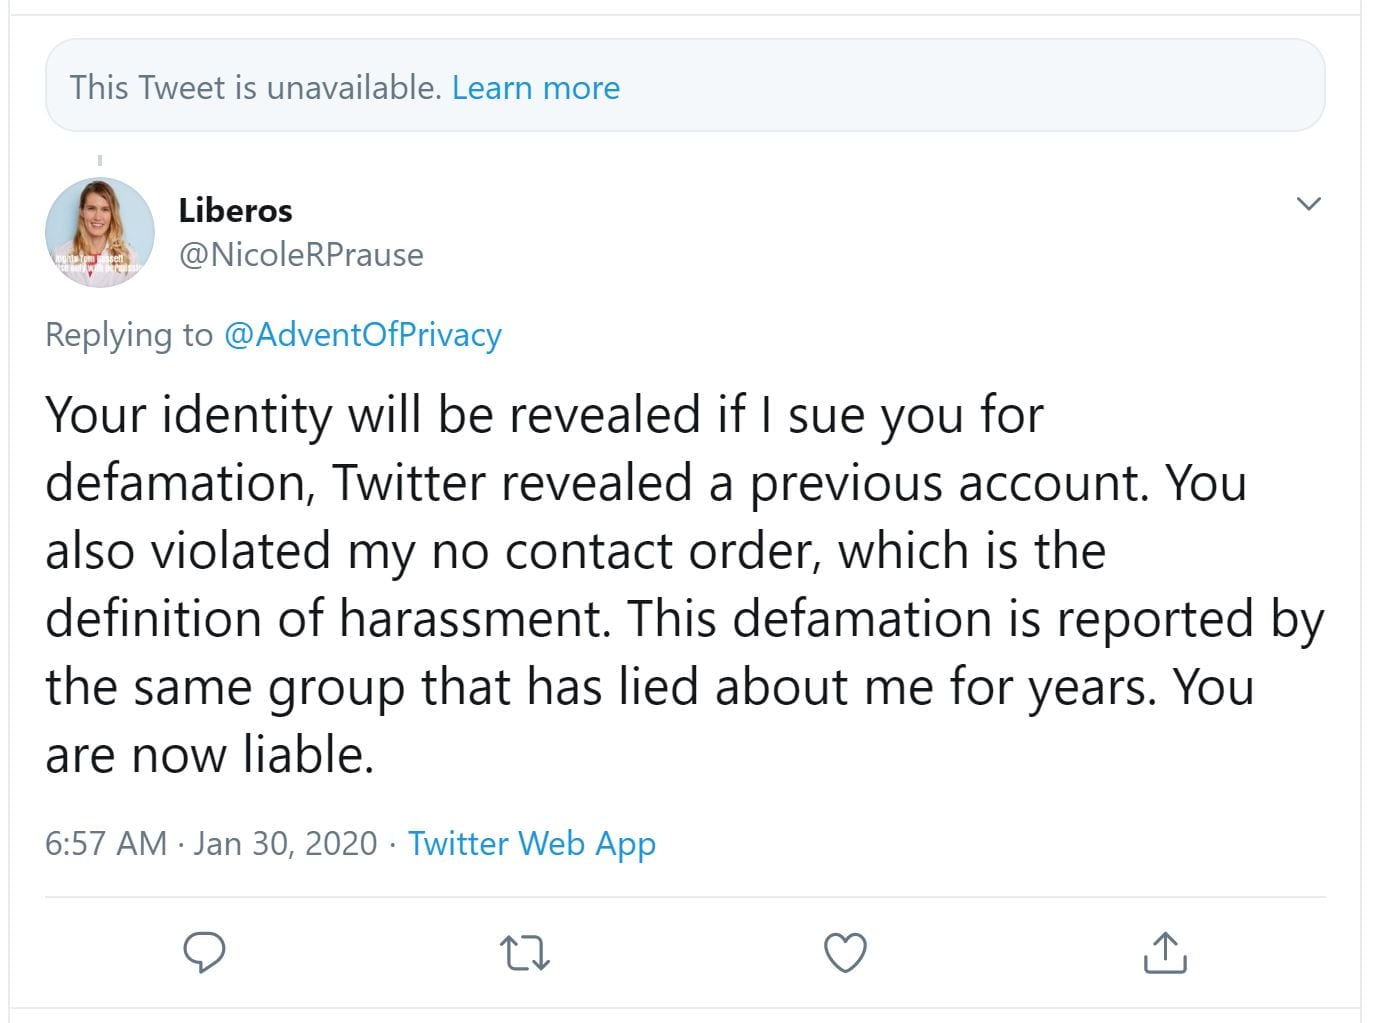
Task: Visit the @AdventOfPrivacy profile link
Action: point(362,334)
